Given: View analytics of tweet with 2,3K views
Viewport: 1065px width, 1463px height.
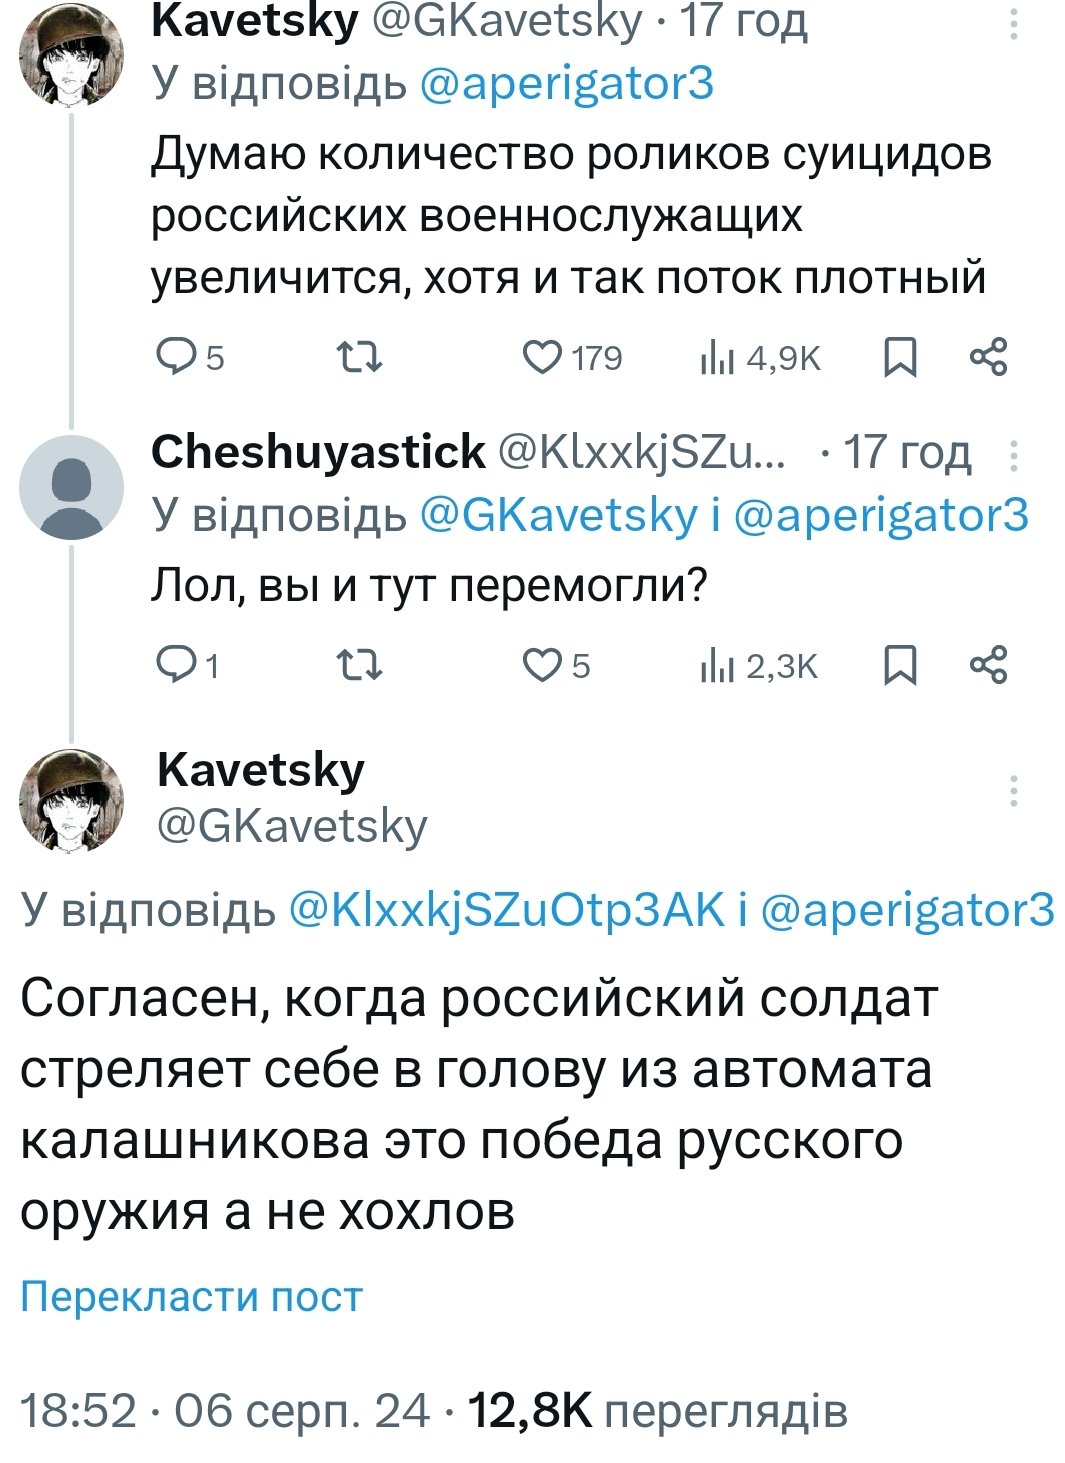Looking at the screenshot, I should coord(717,665).
